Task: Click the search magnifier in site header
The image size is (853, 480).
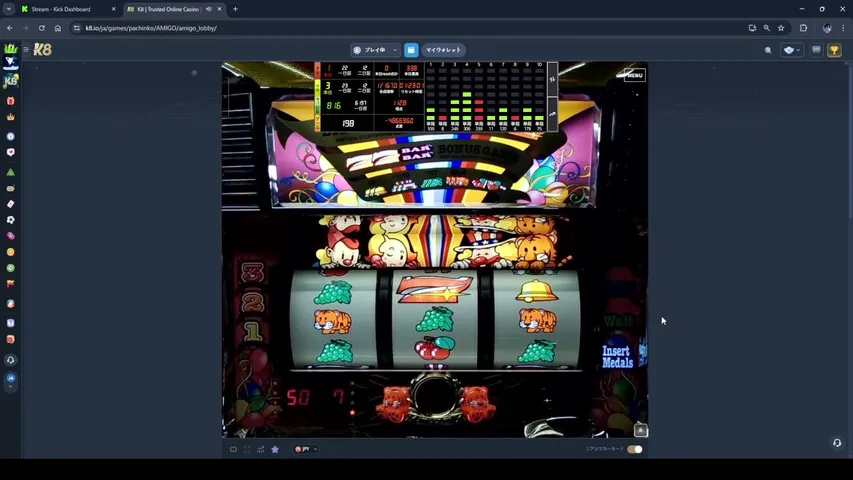Action: 768,50
